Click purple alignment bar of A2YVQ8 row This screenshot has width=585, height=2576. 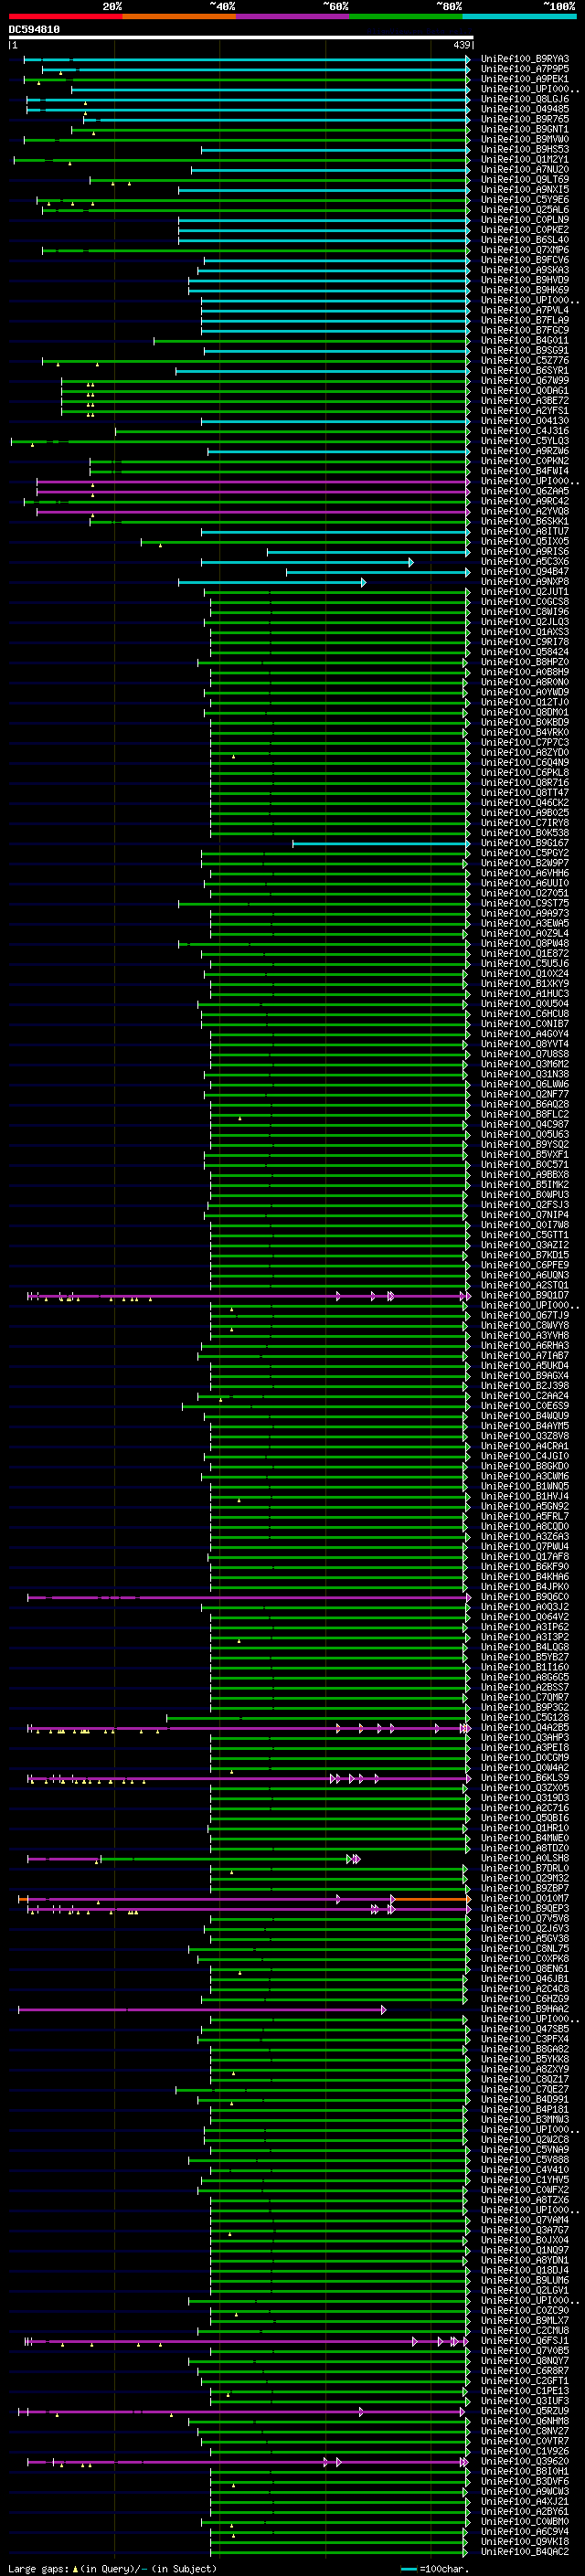pos(253,512)
